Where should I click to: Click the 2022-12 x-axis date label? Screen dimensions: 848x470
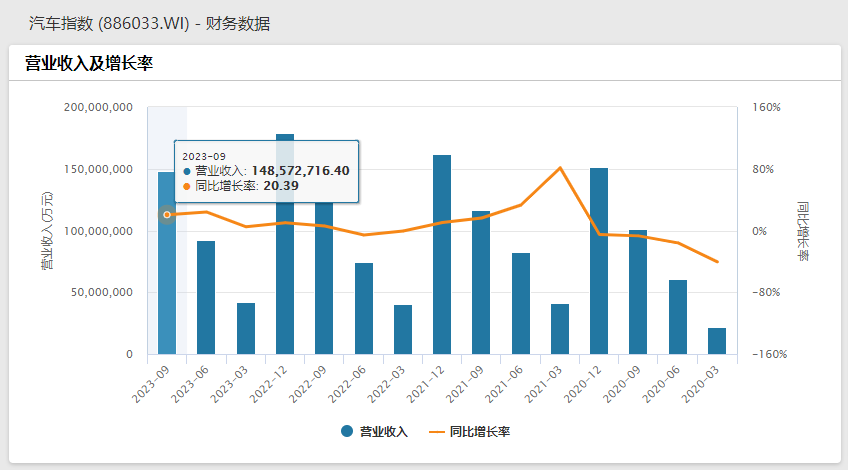click(x=267, y=384)
